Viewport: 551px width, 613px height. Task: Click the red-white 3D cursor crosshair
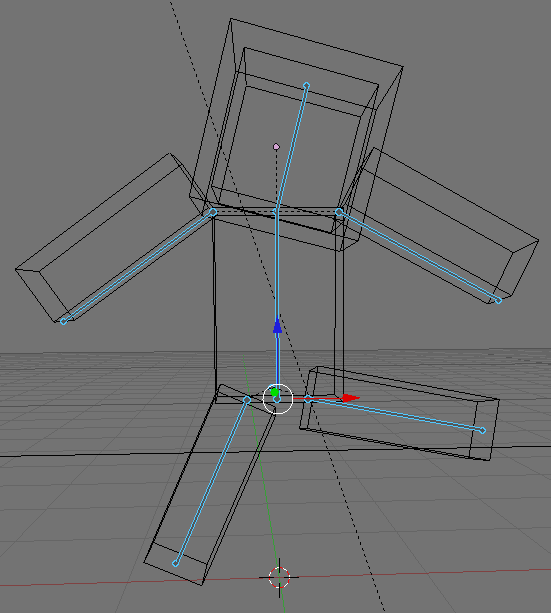tap(279, 577)
